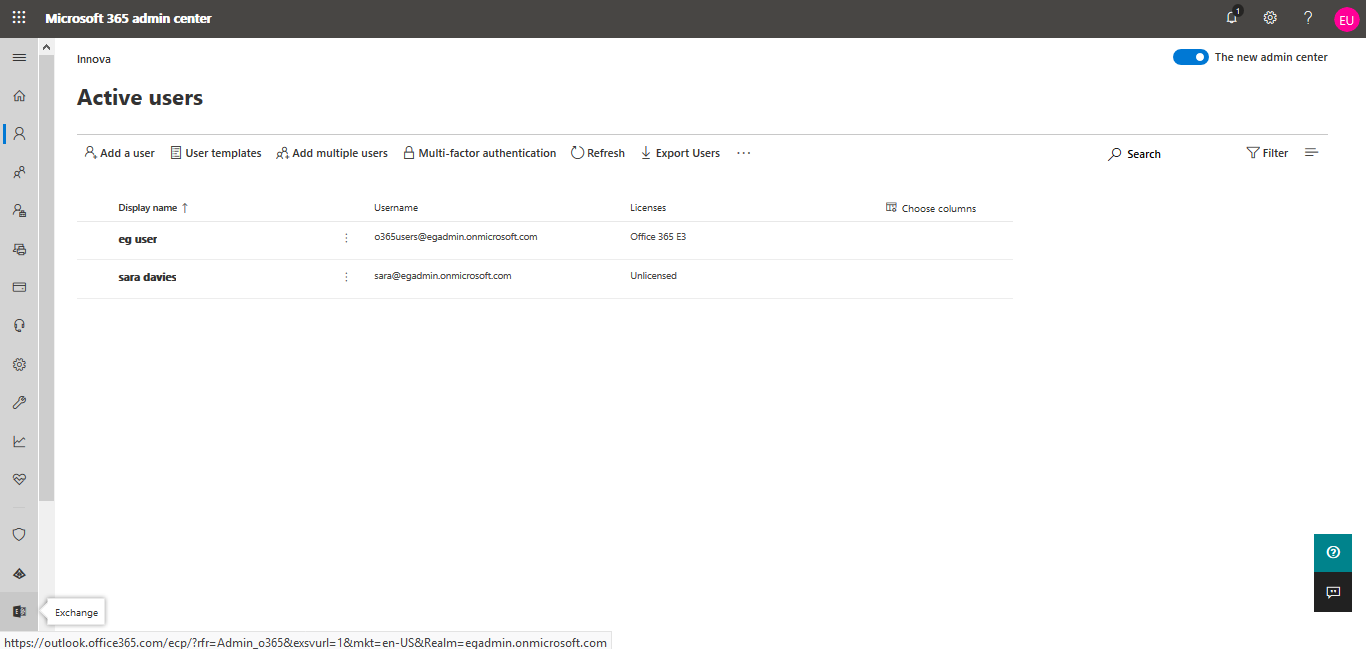Open Settings gear icon in sidebar
The width and height of the screenshot is (1366, 649).
[x=19, y=364]
